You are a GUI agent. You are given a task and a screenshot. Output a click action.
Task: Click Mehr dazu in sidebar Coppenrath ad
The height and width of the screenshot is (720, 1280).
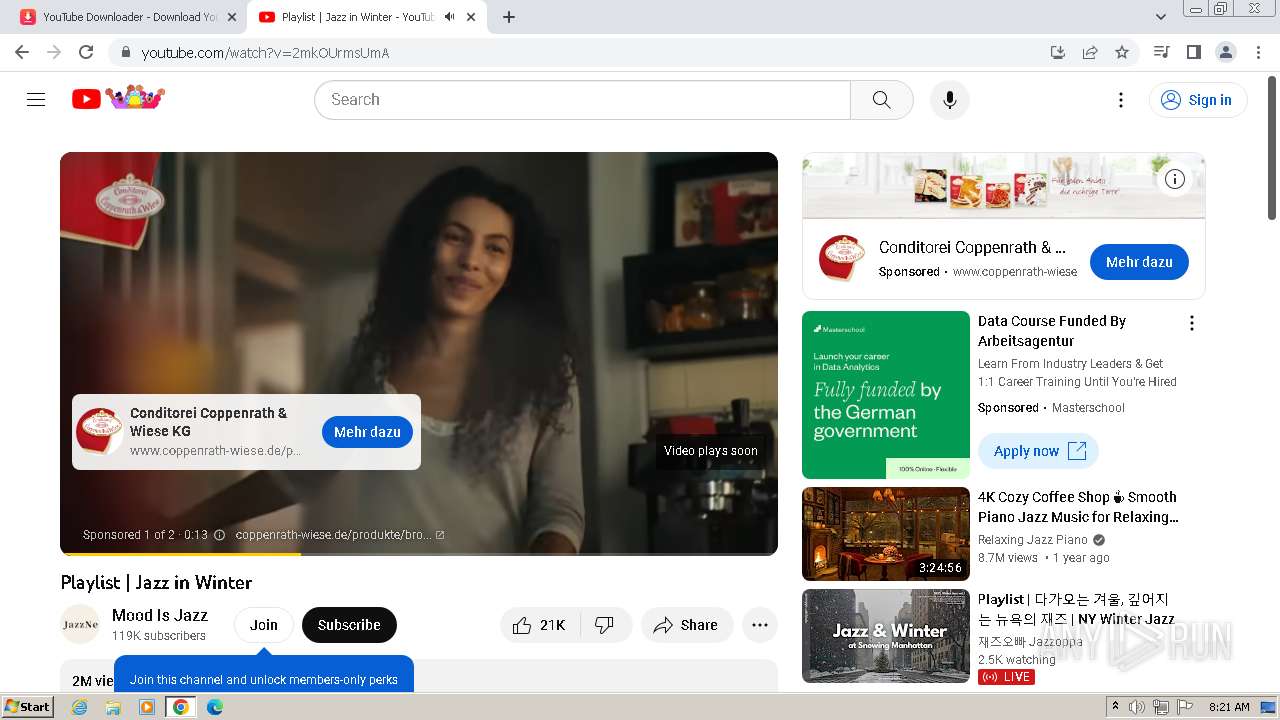1139,262
